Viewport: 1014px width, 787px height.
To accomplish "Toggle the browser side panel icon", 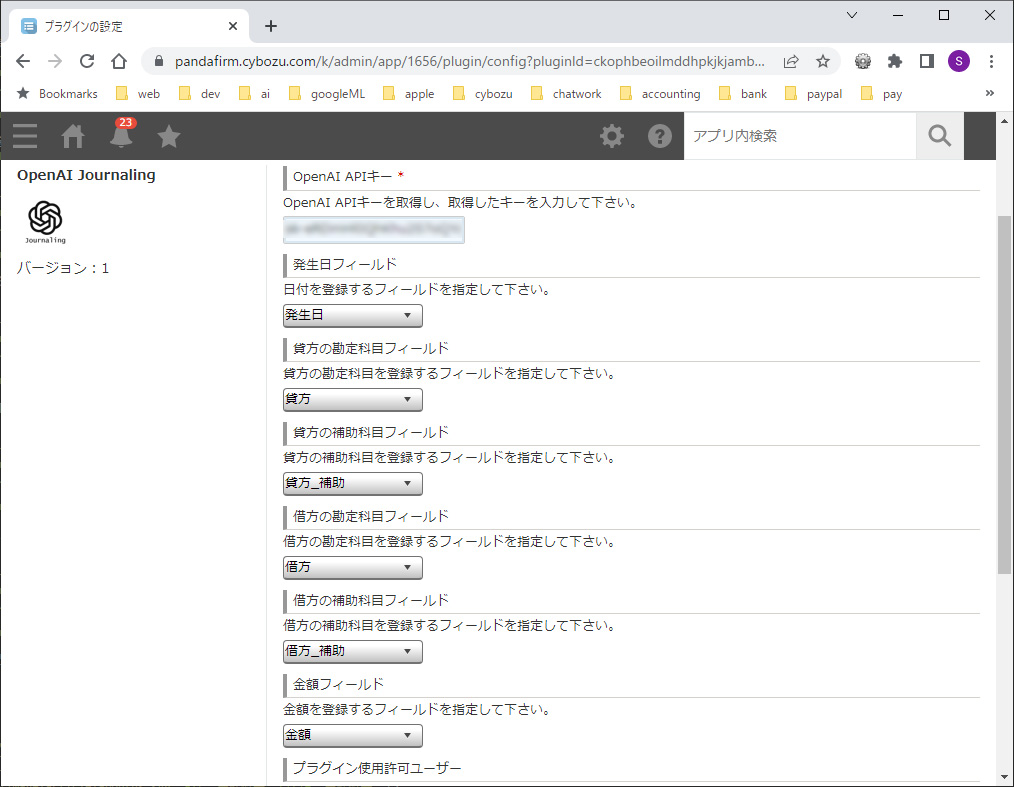I will [x=927, y=61].
